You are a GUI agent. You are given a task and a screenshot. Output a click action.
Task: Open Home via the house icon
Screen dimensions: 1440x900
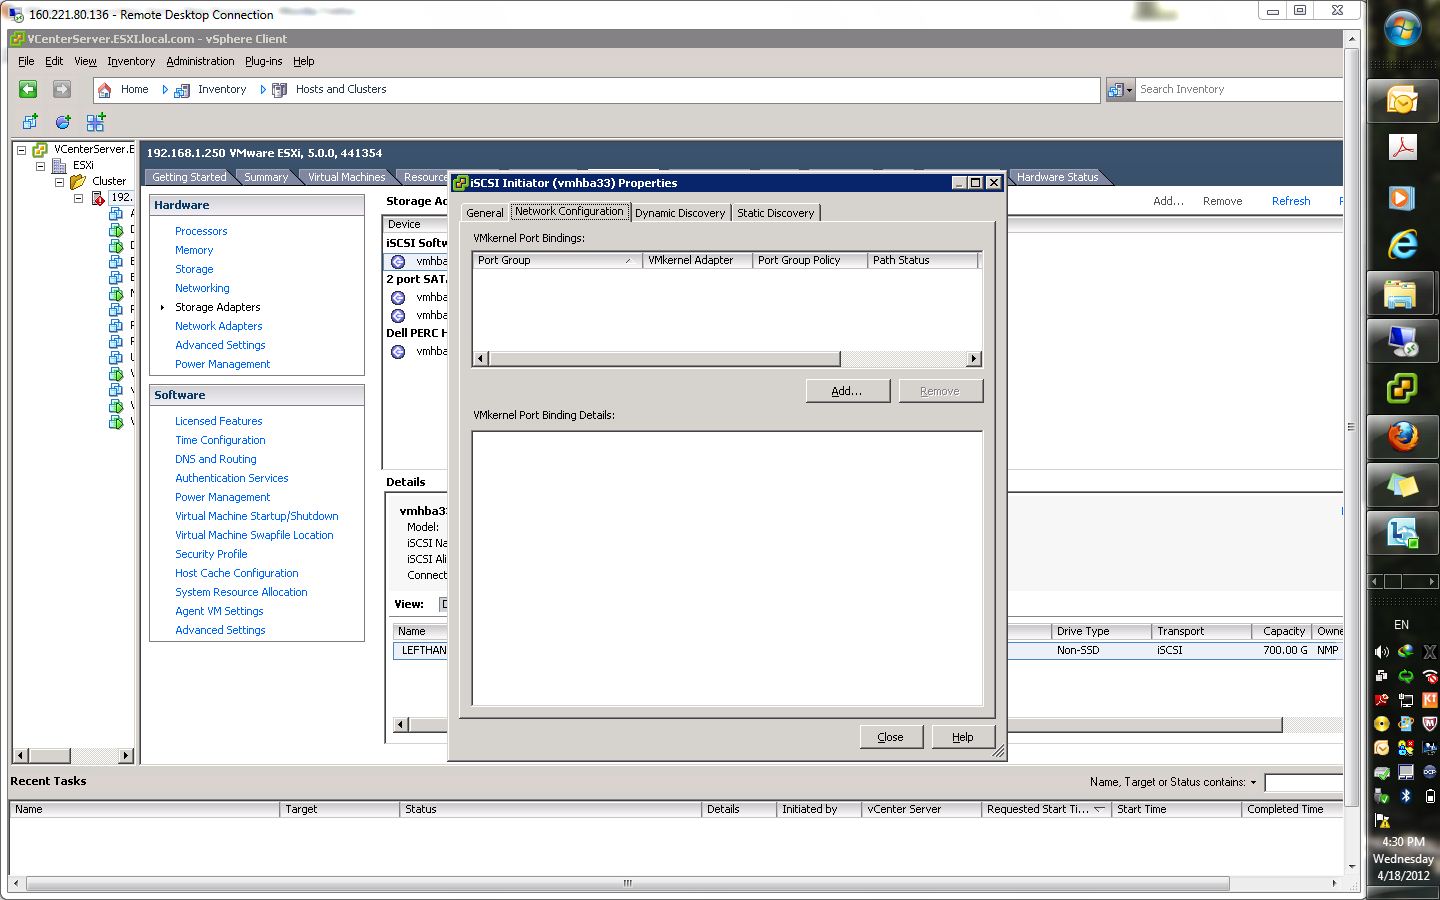click(x=104, y=90)
